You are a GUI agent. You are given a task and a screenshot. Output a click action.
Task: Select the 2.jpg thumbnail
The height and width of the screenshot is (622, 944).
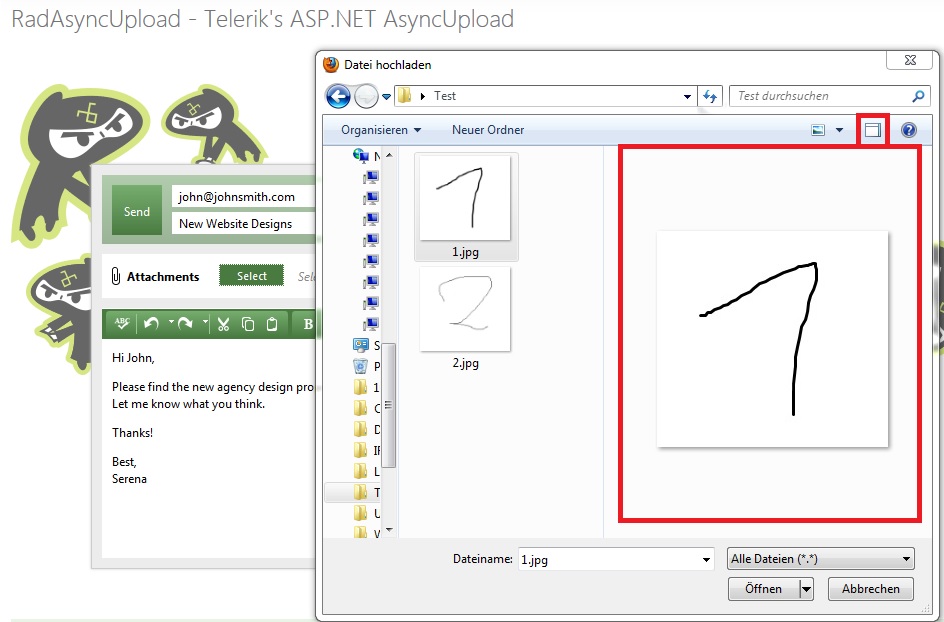[x=465, y=309]
